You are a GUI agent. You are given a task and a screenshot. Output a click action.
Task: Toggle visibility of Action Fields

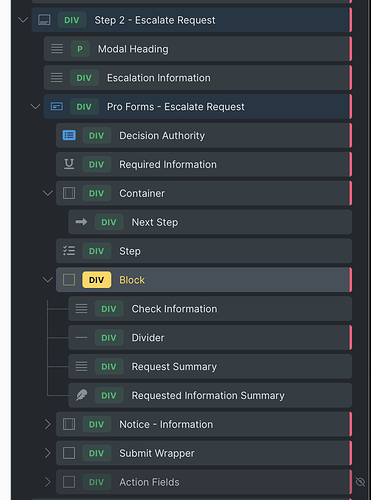point(360,482)
